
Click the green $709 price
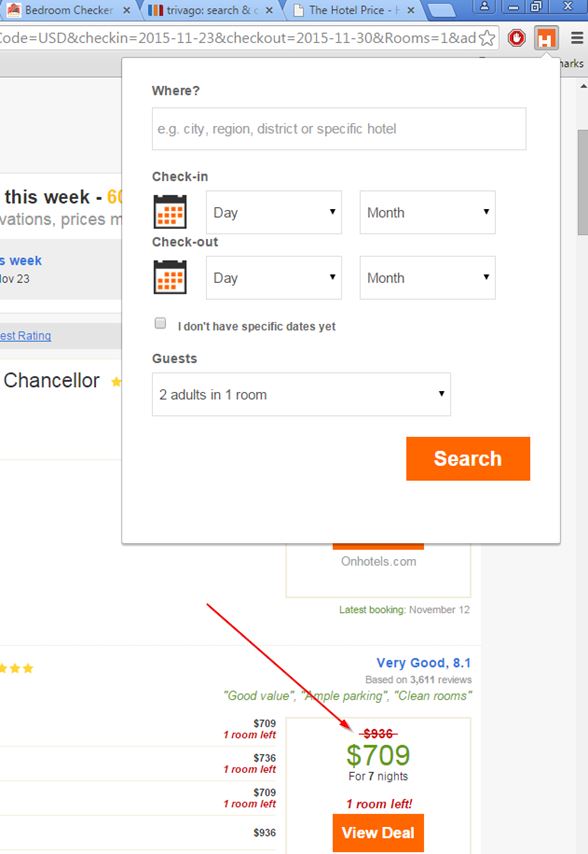[x=378, y=755]
